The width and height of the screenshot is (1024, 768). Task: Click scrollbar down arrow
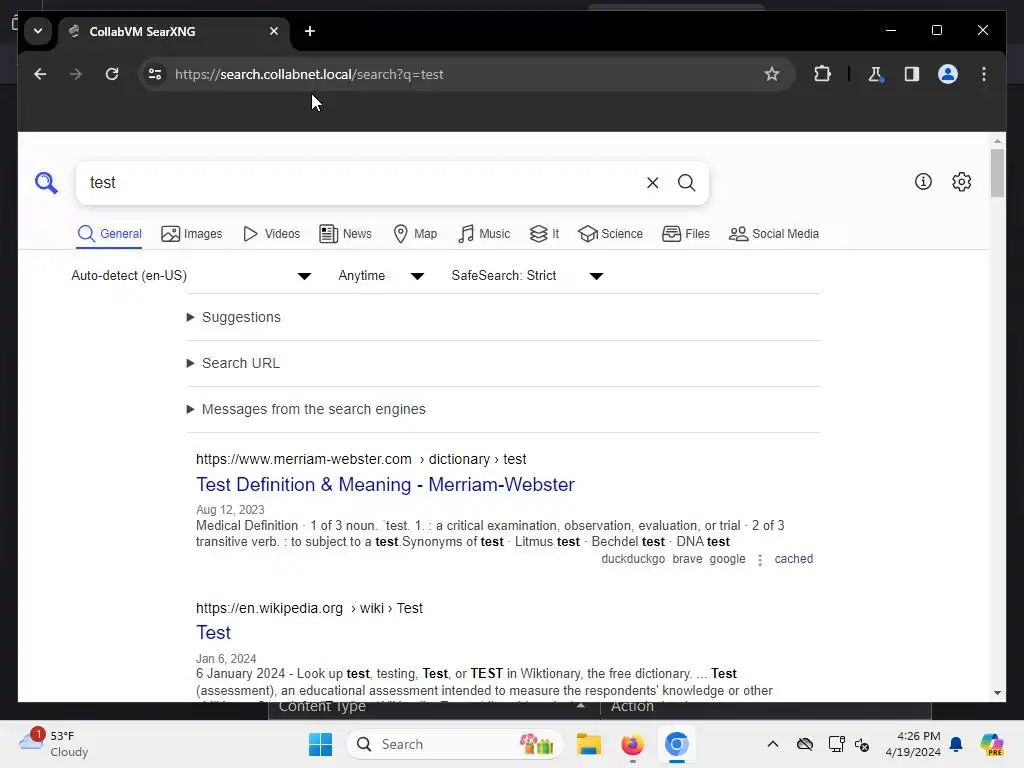coord(997,693)
